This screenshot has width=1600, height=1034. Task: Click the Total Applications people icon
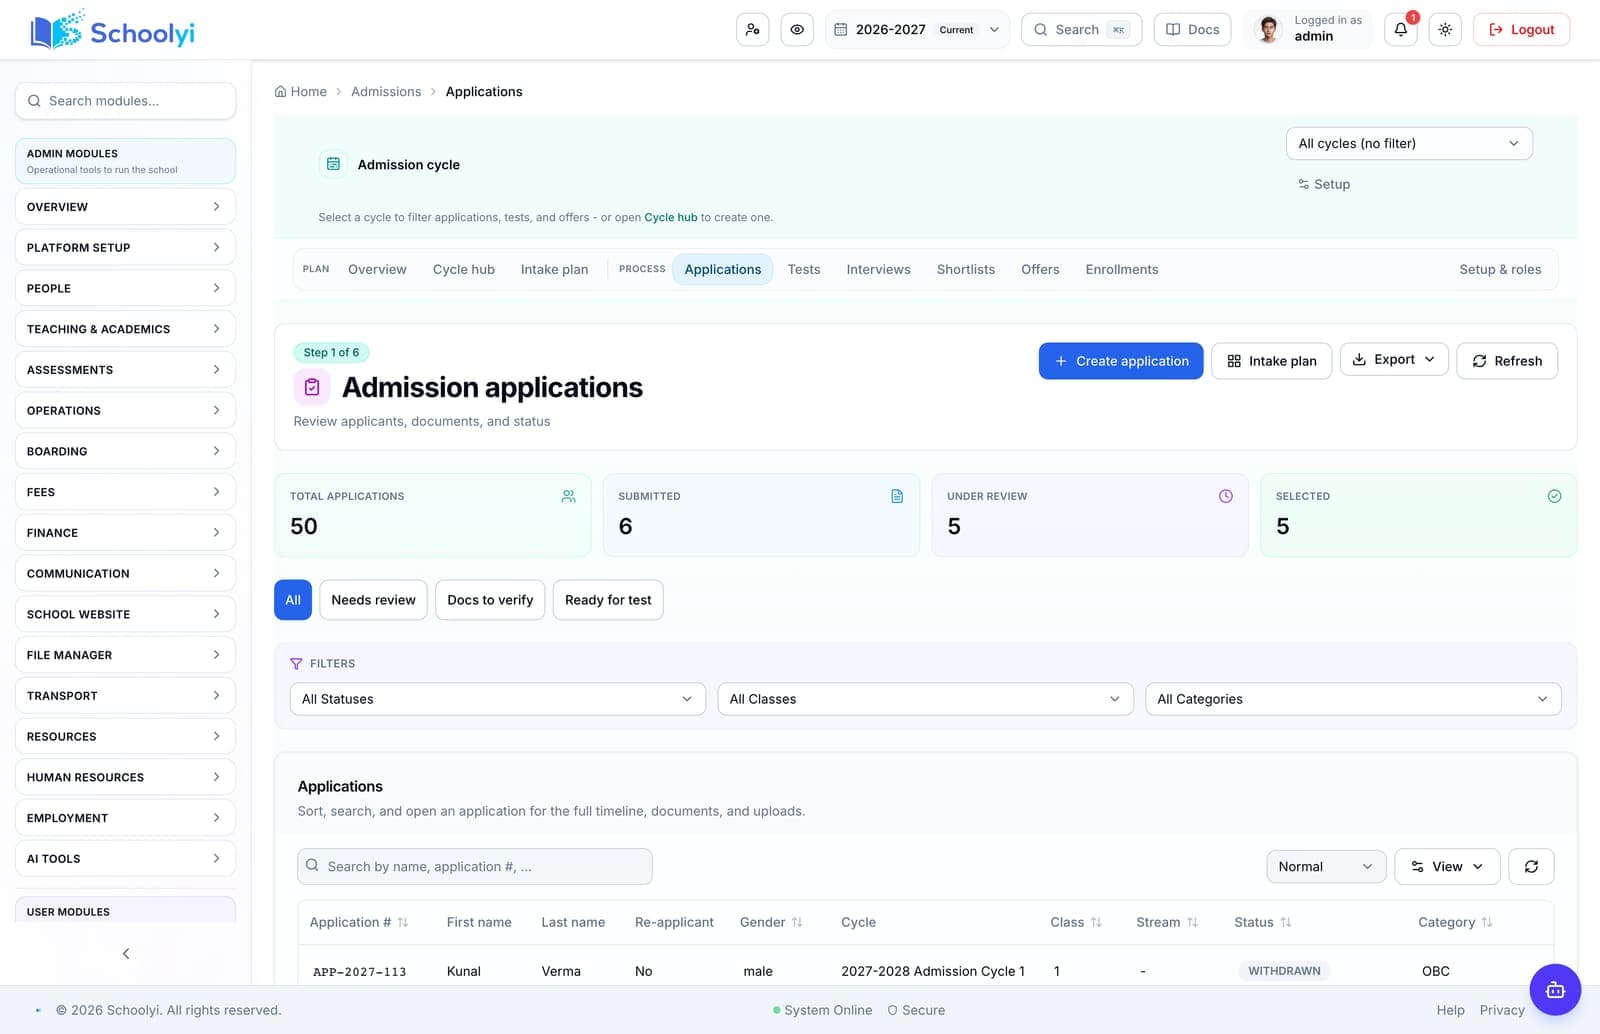click(x=568, y=496)
